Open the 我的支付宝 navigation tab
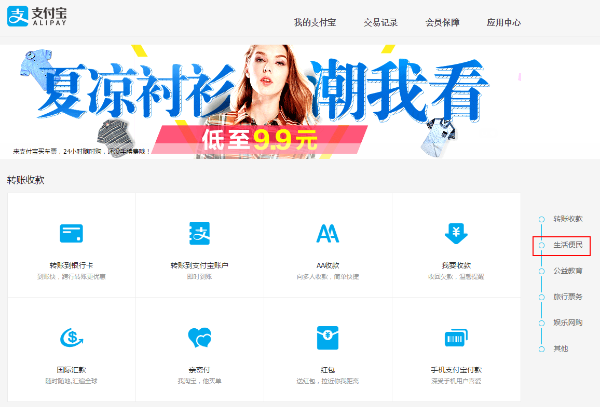This screenshot has width=600, height=407. pyautogui.click(x=317, y=21)
